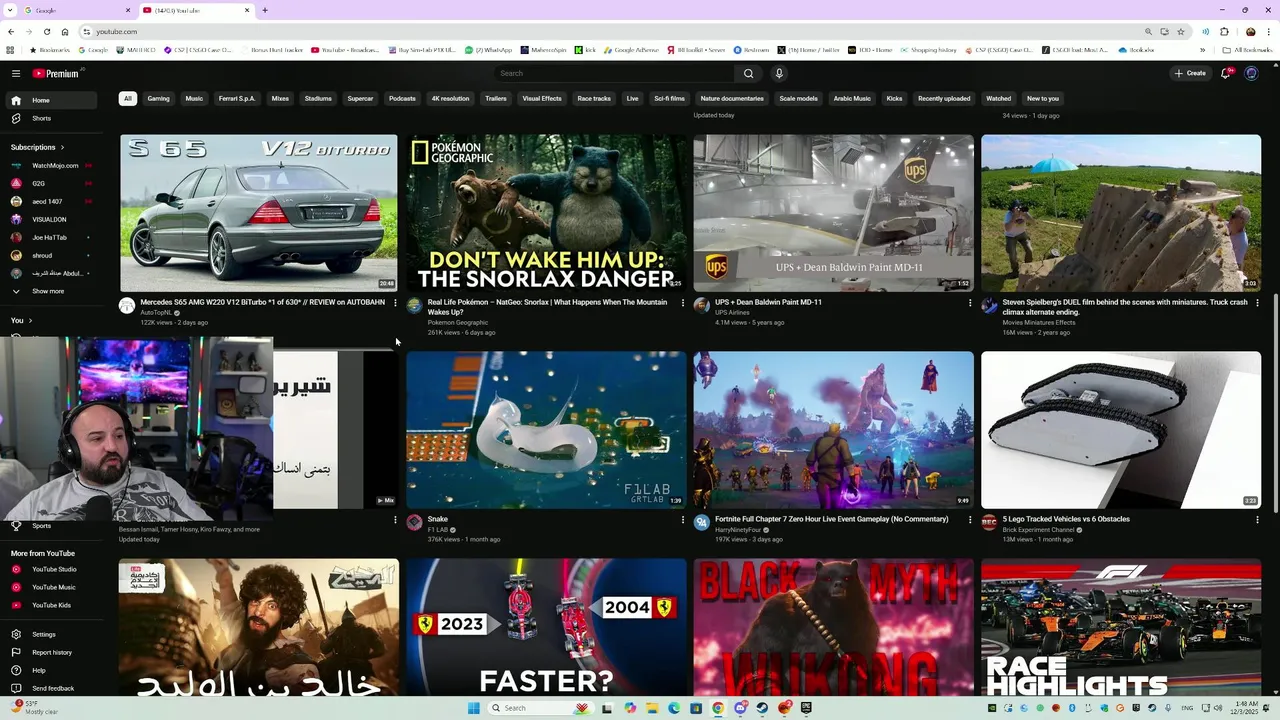Open the Snorlax Danger video thumbnail
This screenshot has width=1280, height=720.
coord(546,213)
